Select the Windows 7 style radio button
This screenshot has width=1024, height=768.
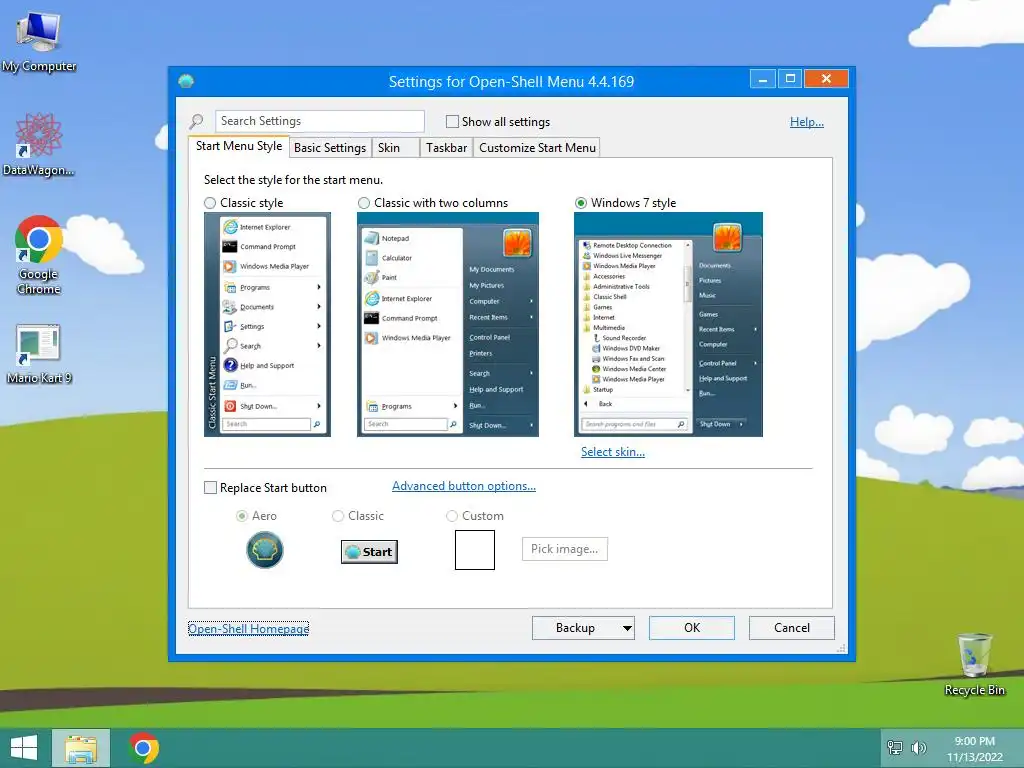[581, 203]
